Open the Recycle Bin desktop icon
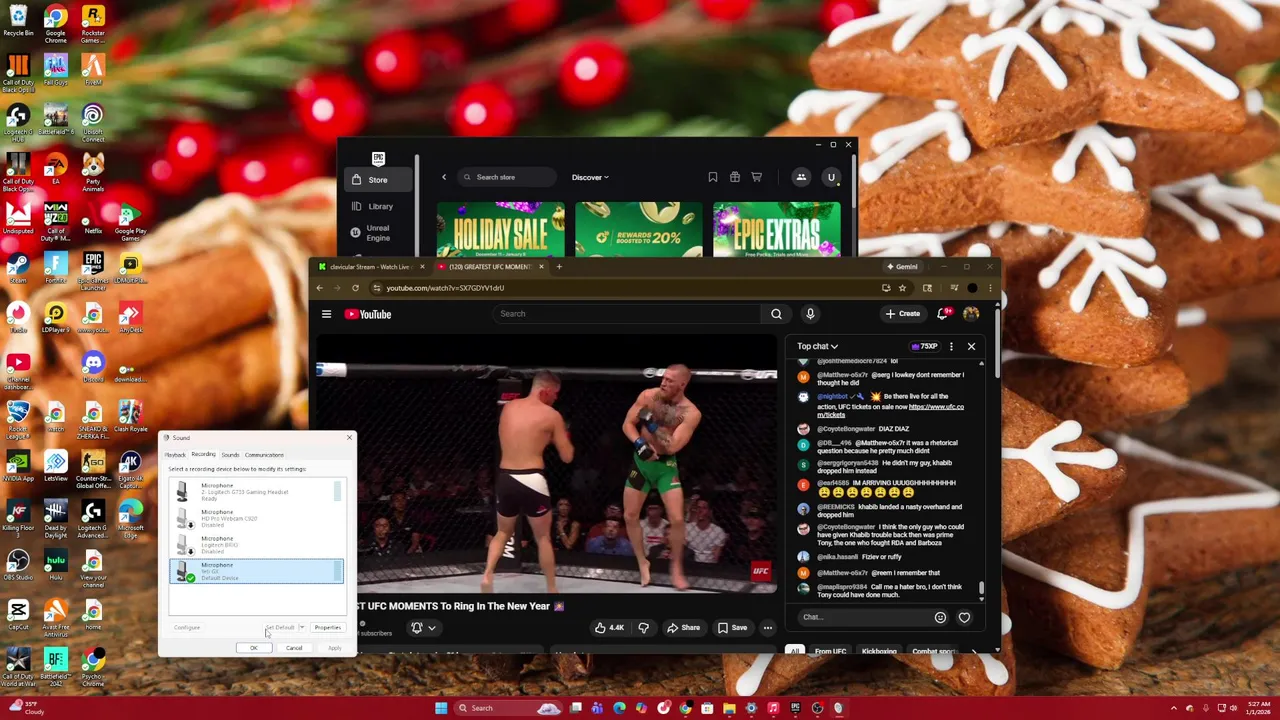The height and width of the screenshot is (720, 1280). tap(18, 22)
